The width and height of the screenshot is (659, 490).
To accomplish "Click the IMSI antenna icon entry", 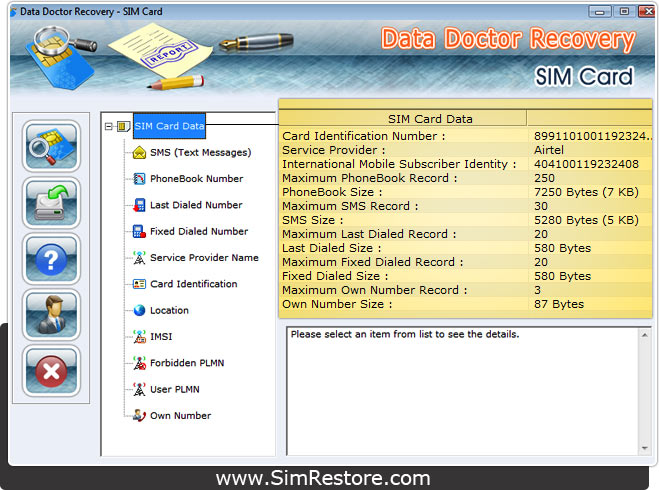I will 160,337.
